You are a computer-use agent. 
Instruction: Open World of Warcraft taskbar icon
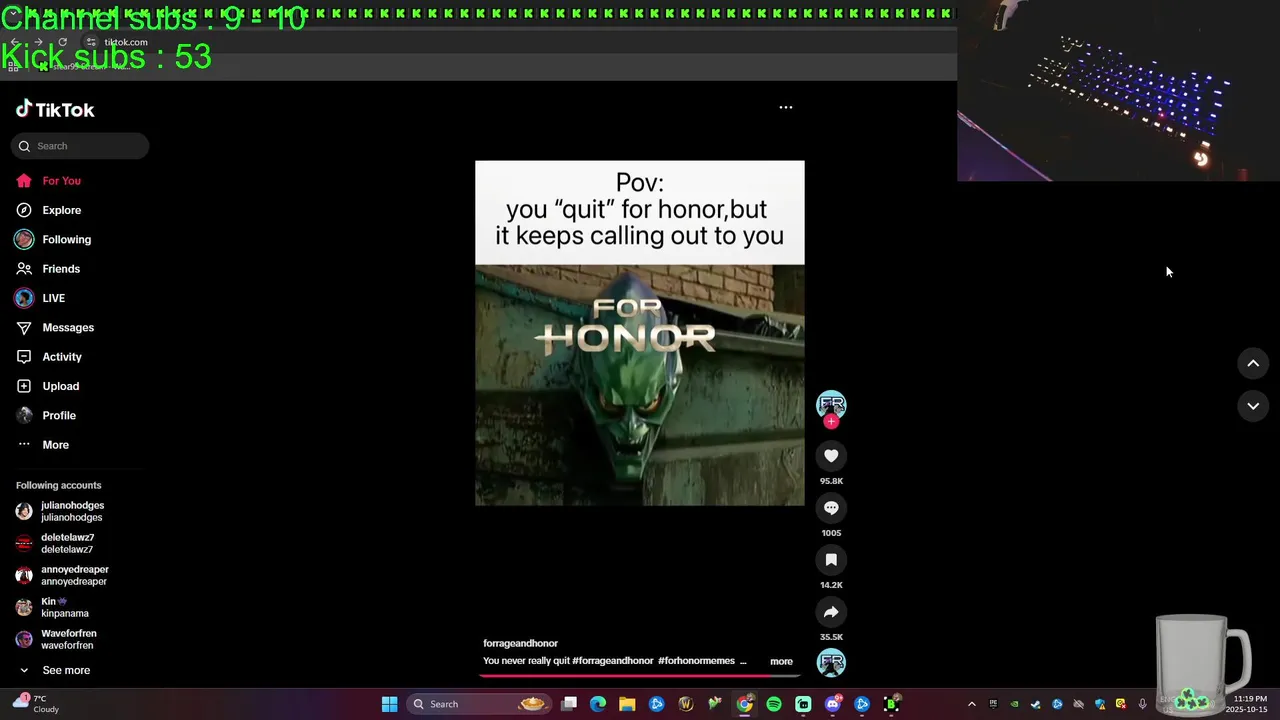tap(686, 704)
